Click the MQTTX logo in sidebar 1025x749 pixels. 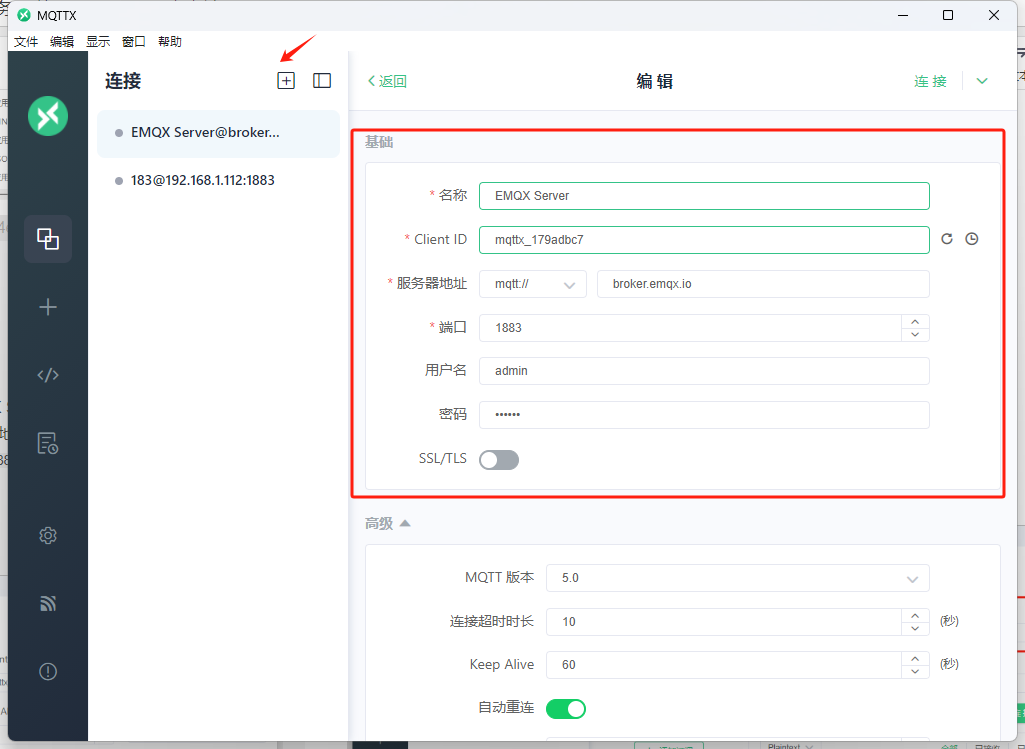click(48, 116)
